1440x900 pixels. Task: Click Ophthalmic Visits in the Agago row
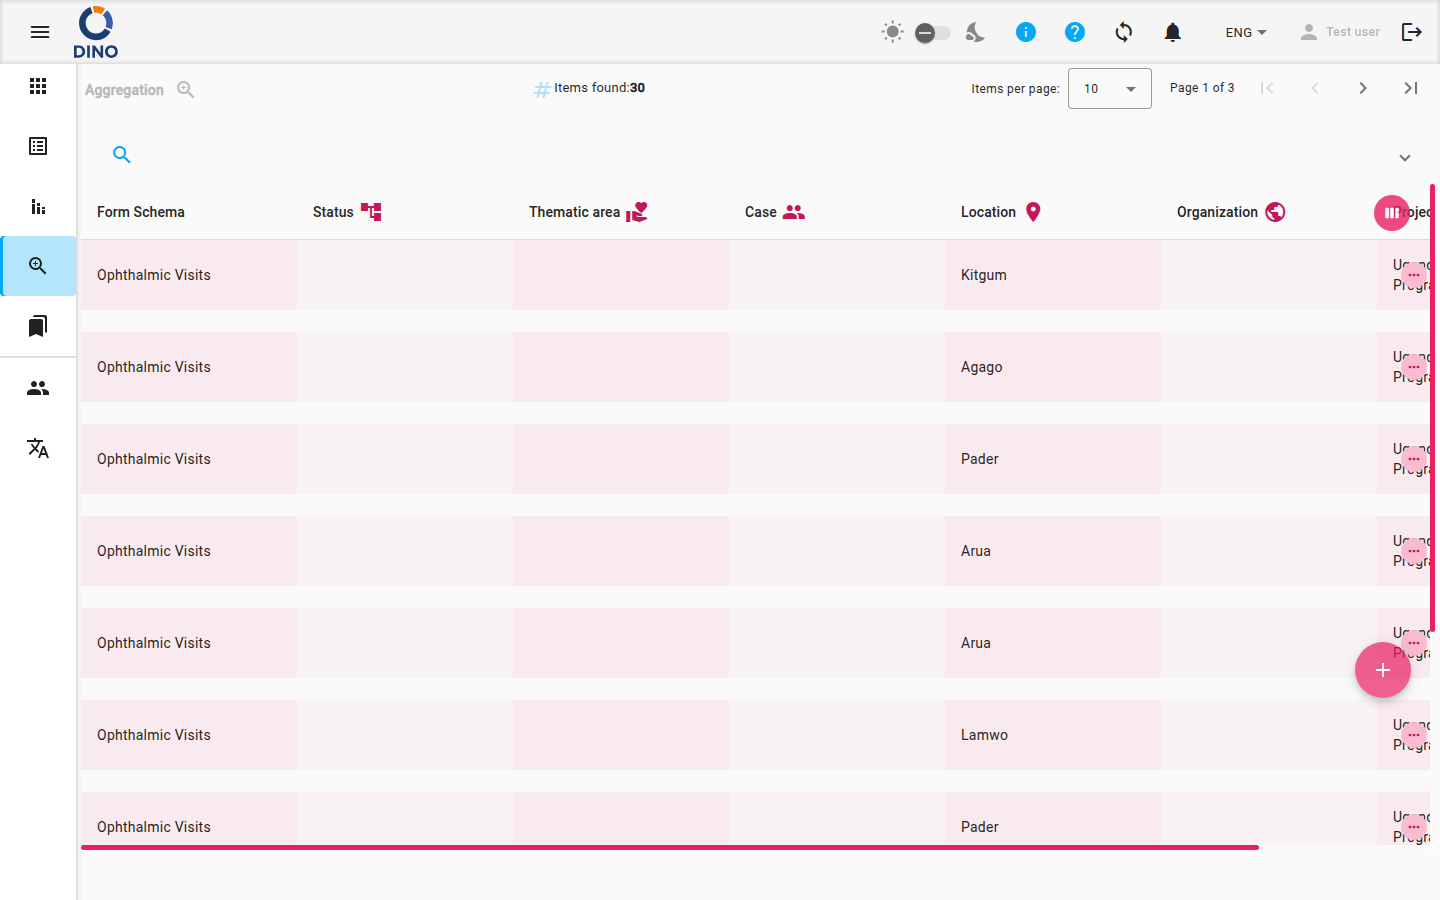tap(154, 367)
